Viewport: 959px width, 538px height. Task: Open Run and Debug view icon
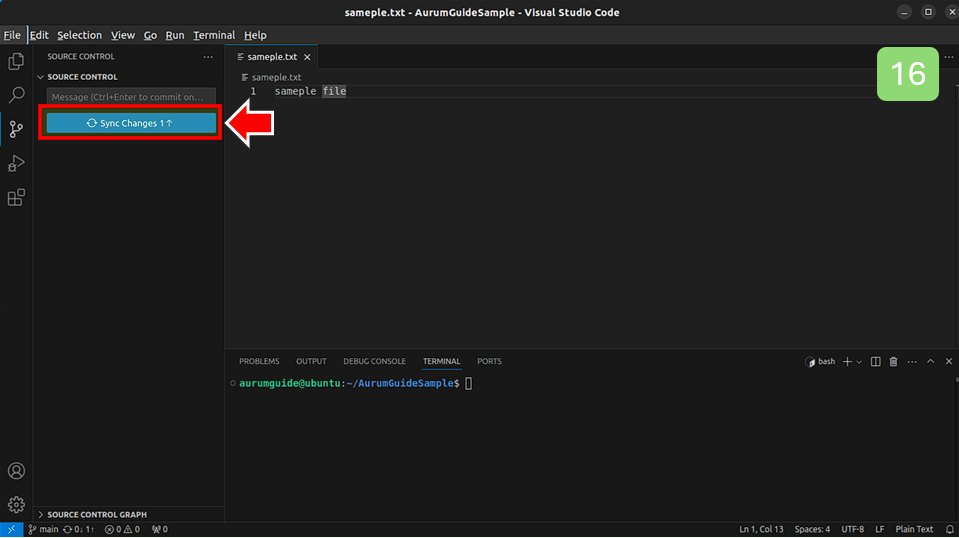17,163
